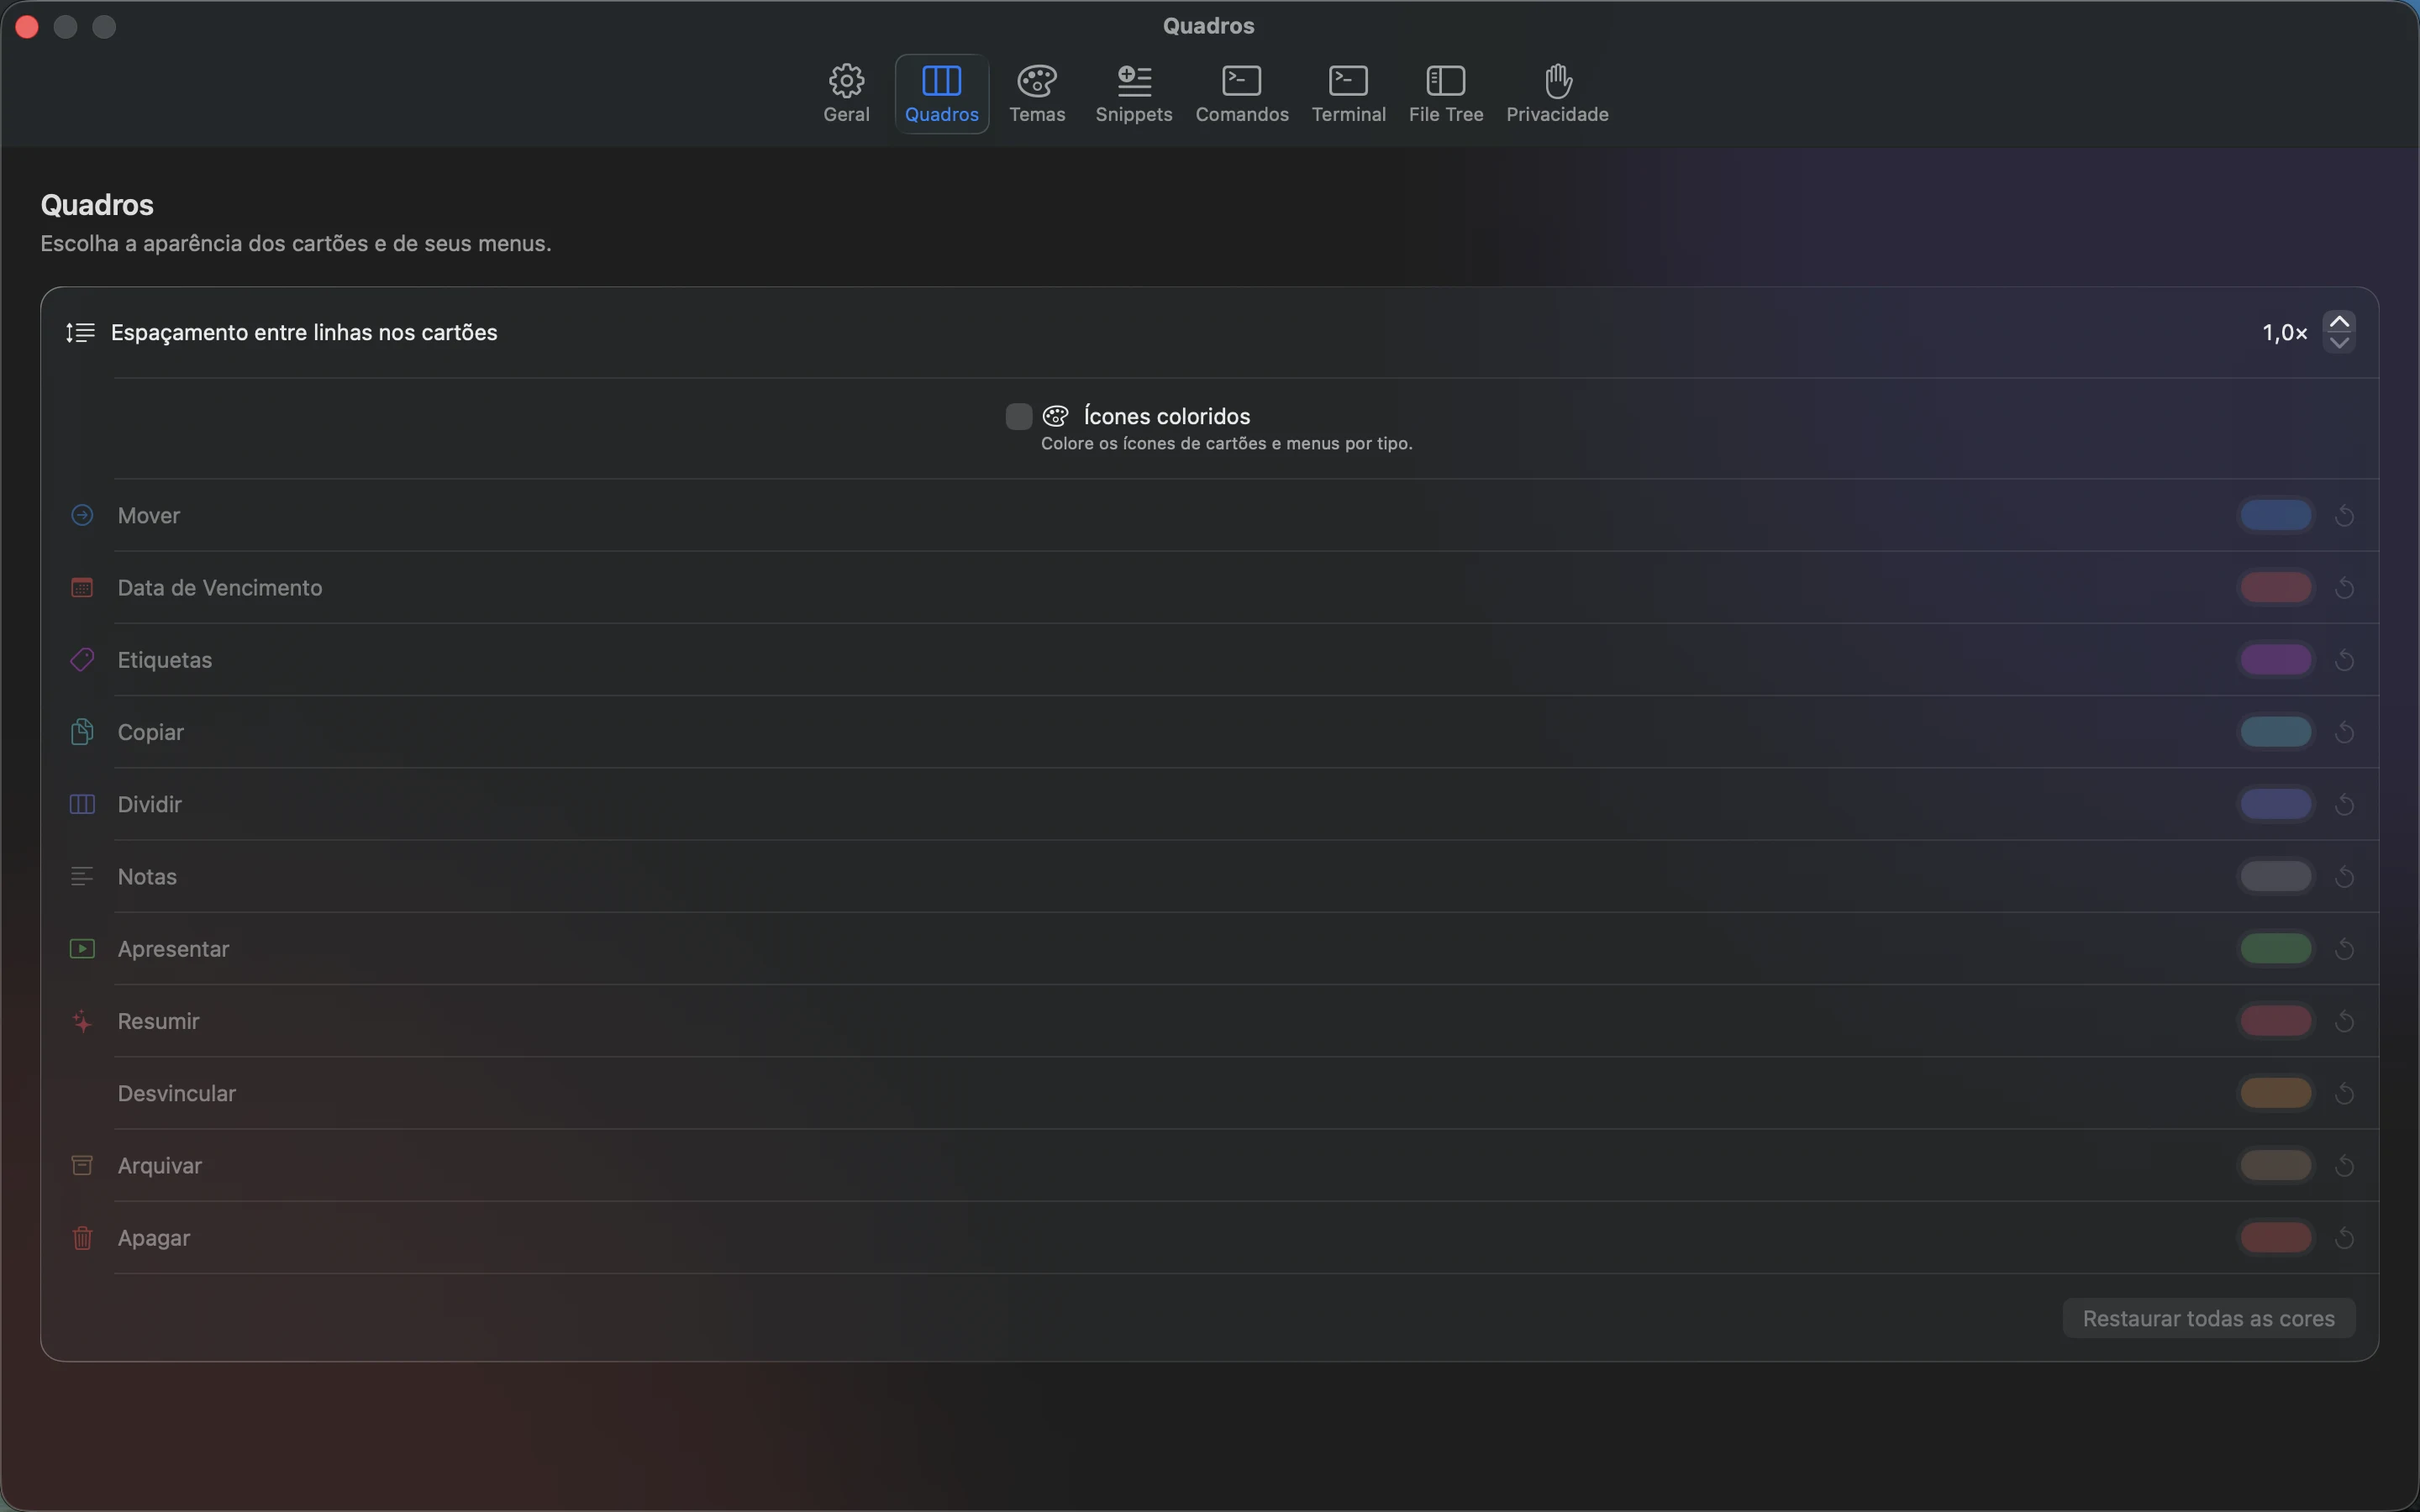The image size is (2420, 1512).
Task: Open the gray Notas color swatch
Action: pos(2275,877)
